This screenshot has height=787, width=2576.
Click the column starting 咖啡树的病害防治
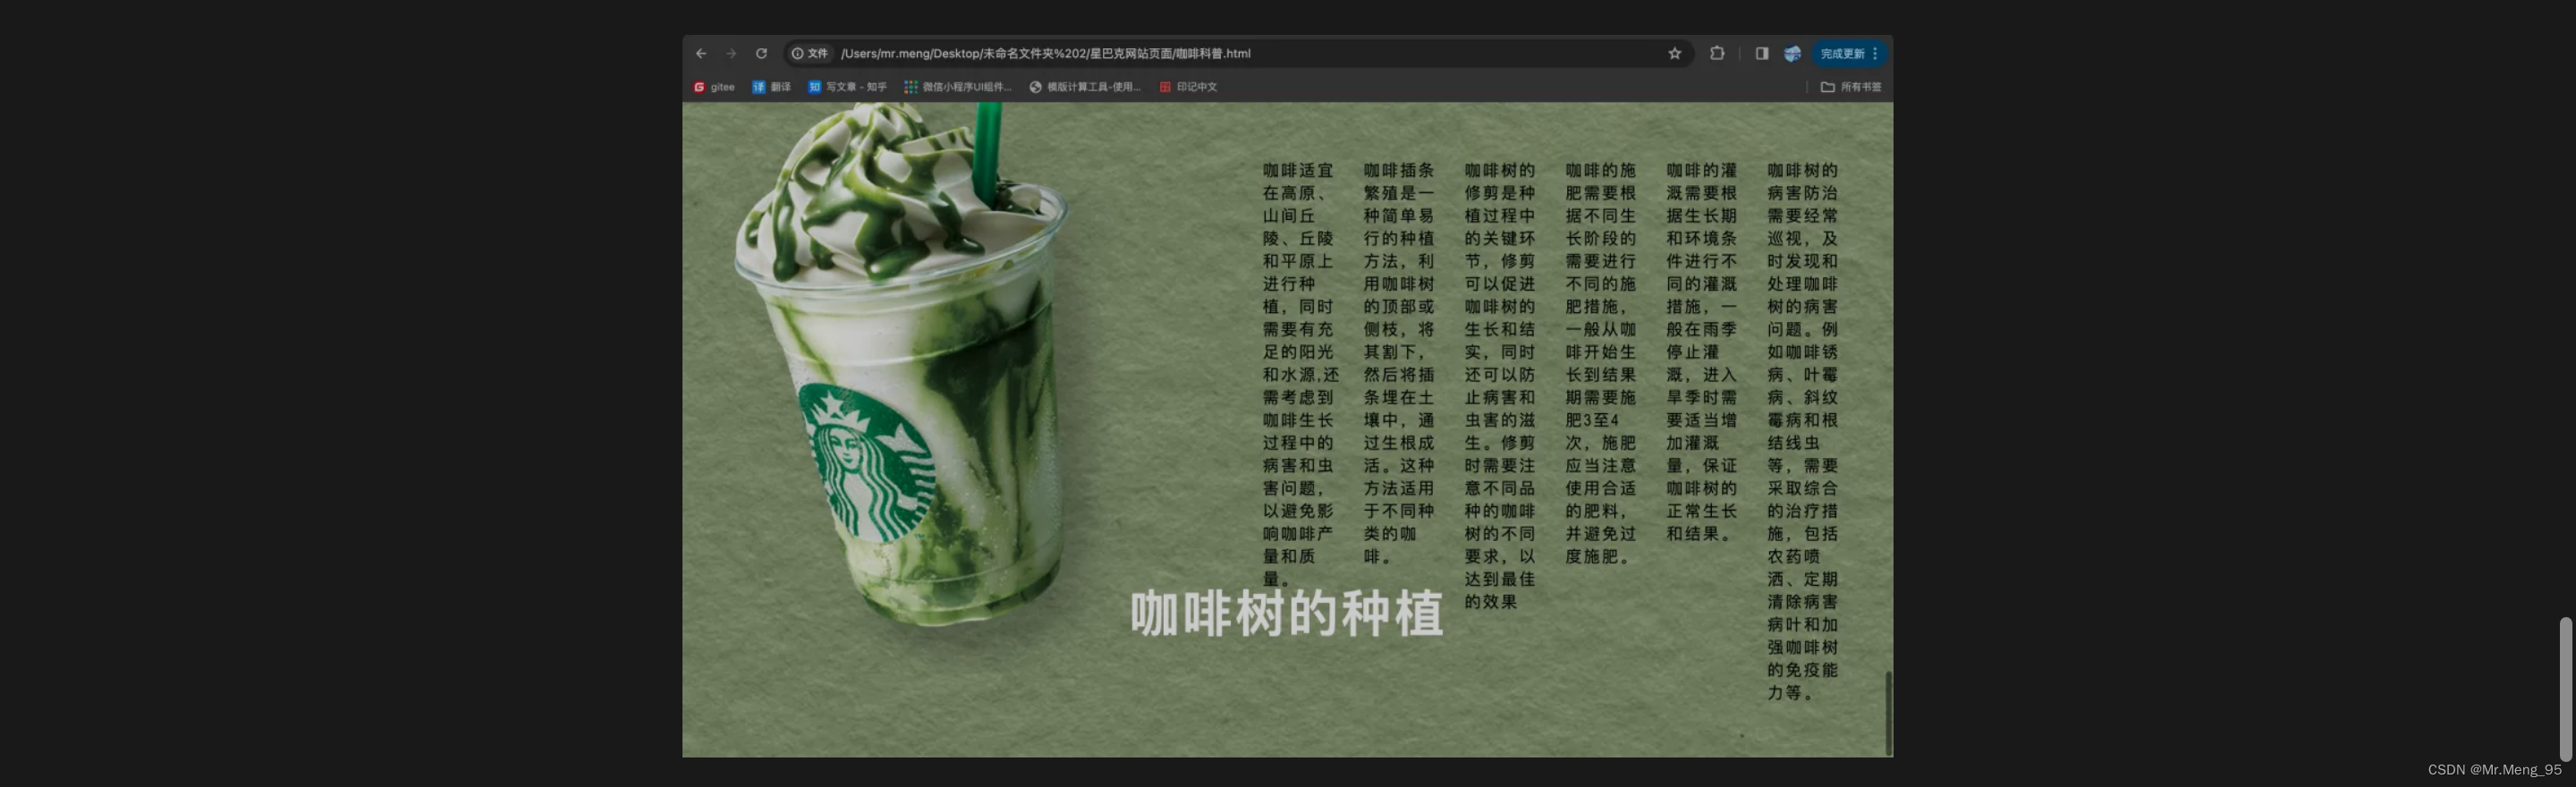(x=1802, y=431)
